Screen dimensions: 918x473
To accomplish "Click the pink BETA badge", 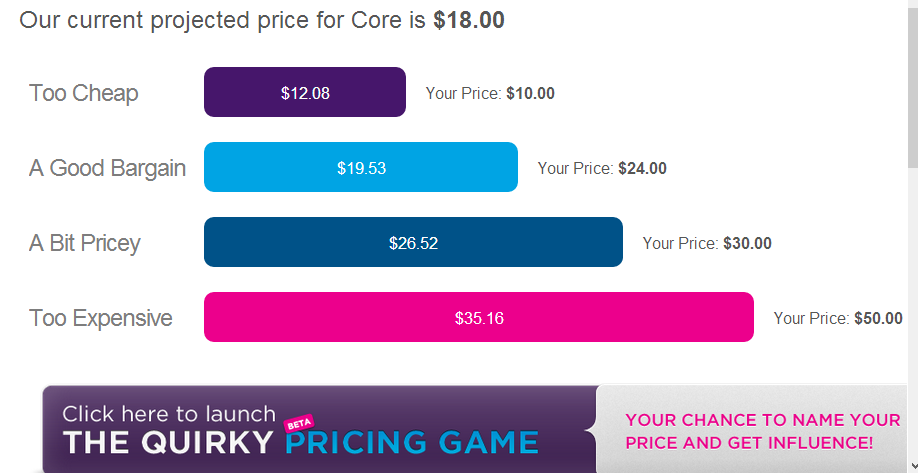I will (300, 423).
